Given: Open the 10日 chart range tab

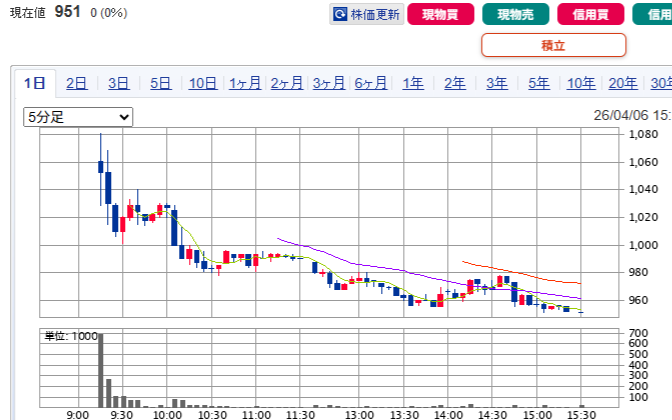Looking at the screenshot, I should 203,83.
